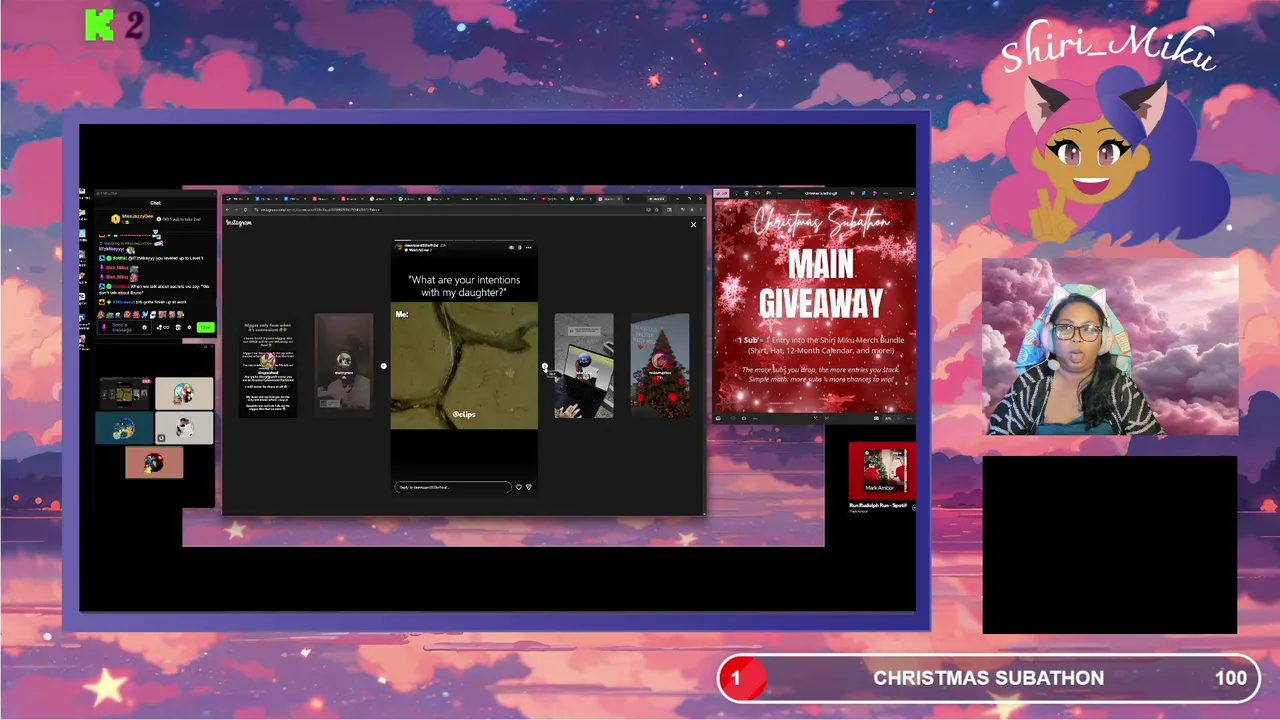1280x720 pixels.
Task: Go to the previous story arrow
Action: (383, 366)
